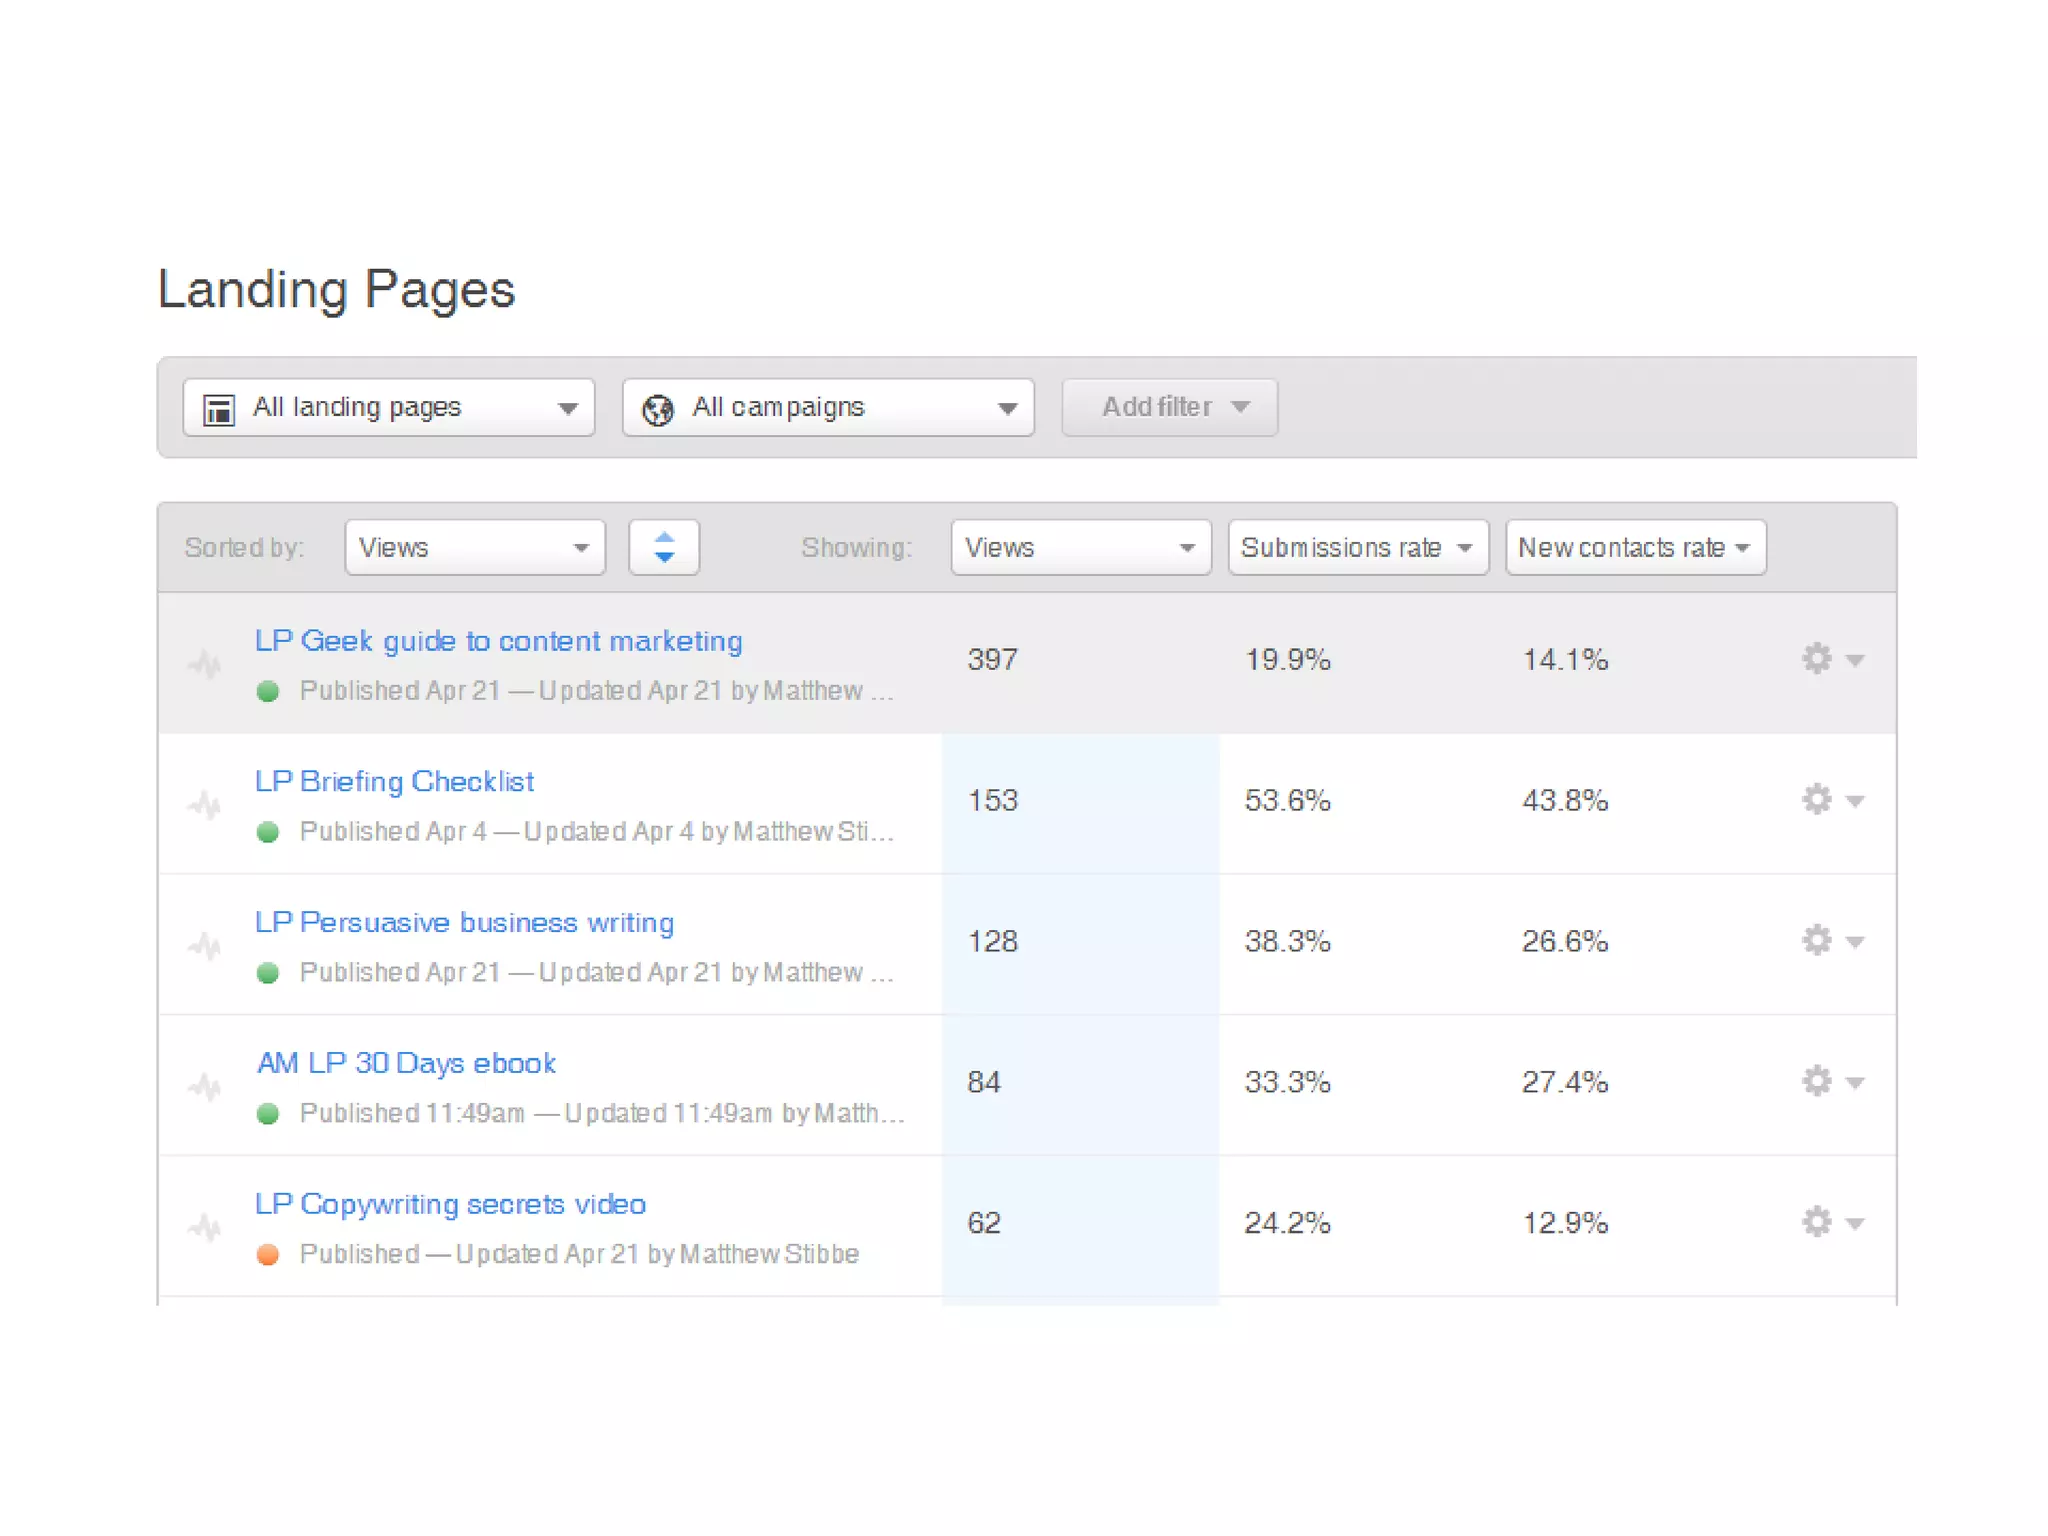Image resolution: width=2048 pixels, height=1536 pixels.
Task: Click analytics pulse icon beside LP Briefing Checklist
Action: pos(205,804)
